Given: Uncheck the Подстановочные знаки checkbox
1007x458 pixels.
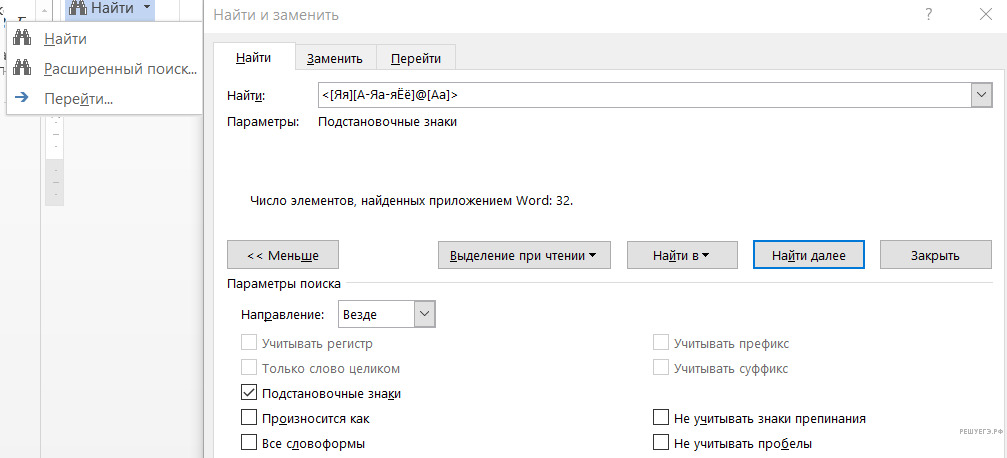Looking at the screenshot, I should 250,394.
